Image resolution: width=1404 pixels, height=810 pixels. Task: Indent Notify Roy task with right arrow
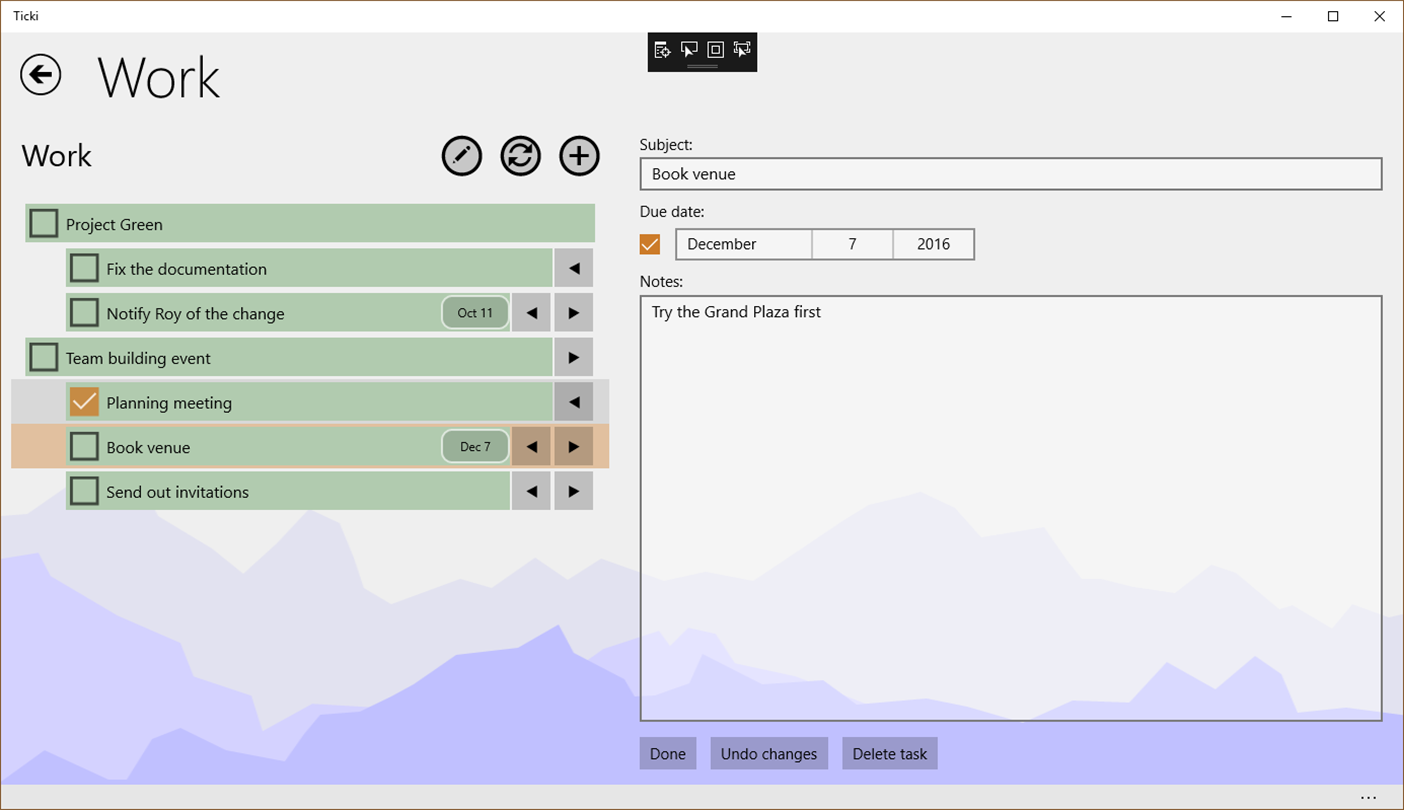(x=574, y=313)
